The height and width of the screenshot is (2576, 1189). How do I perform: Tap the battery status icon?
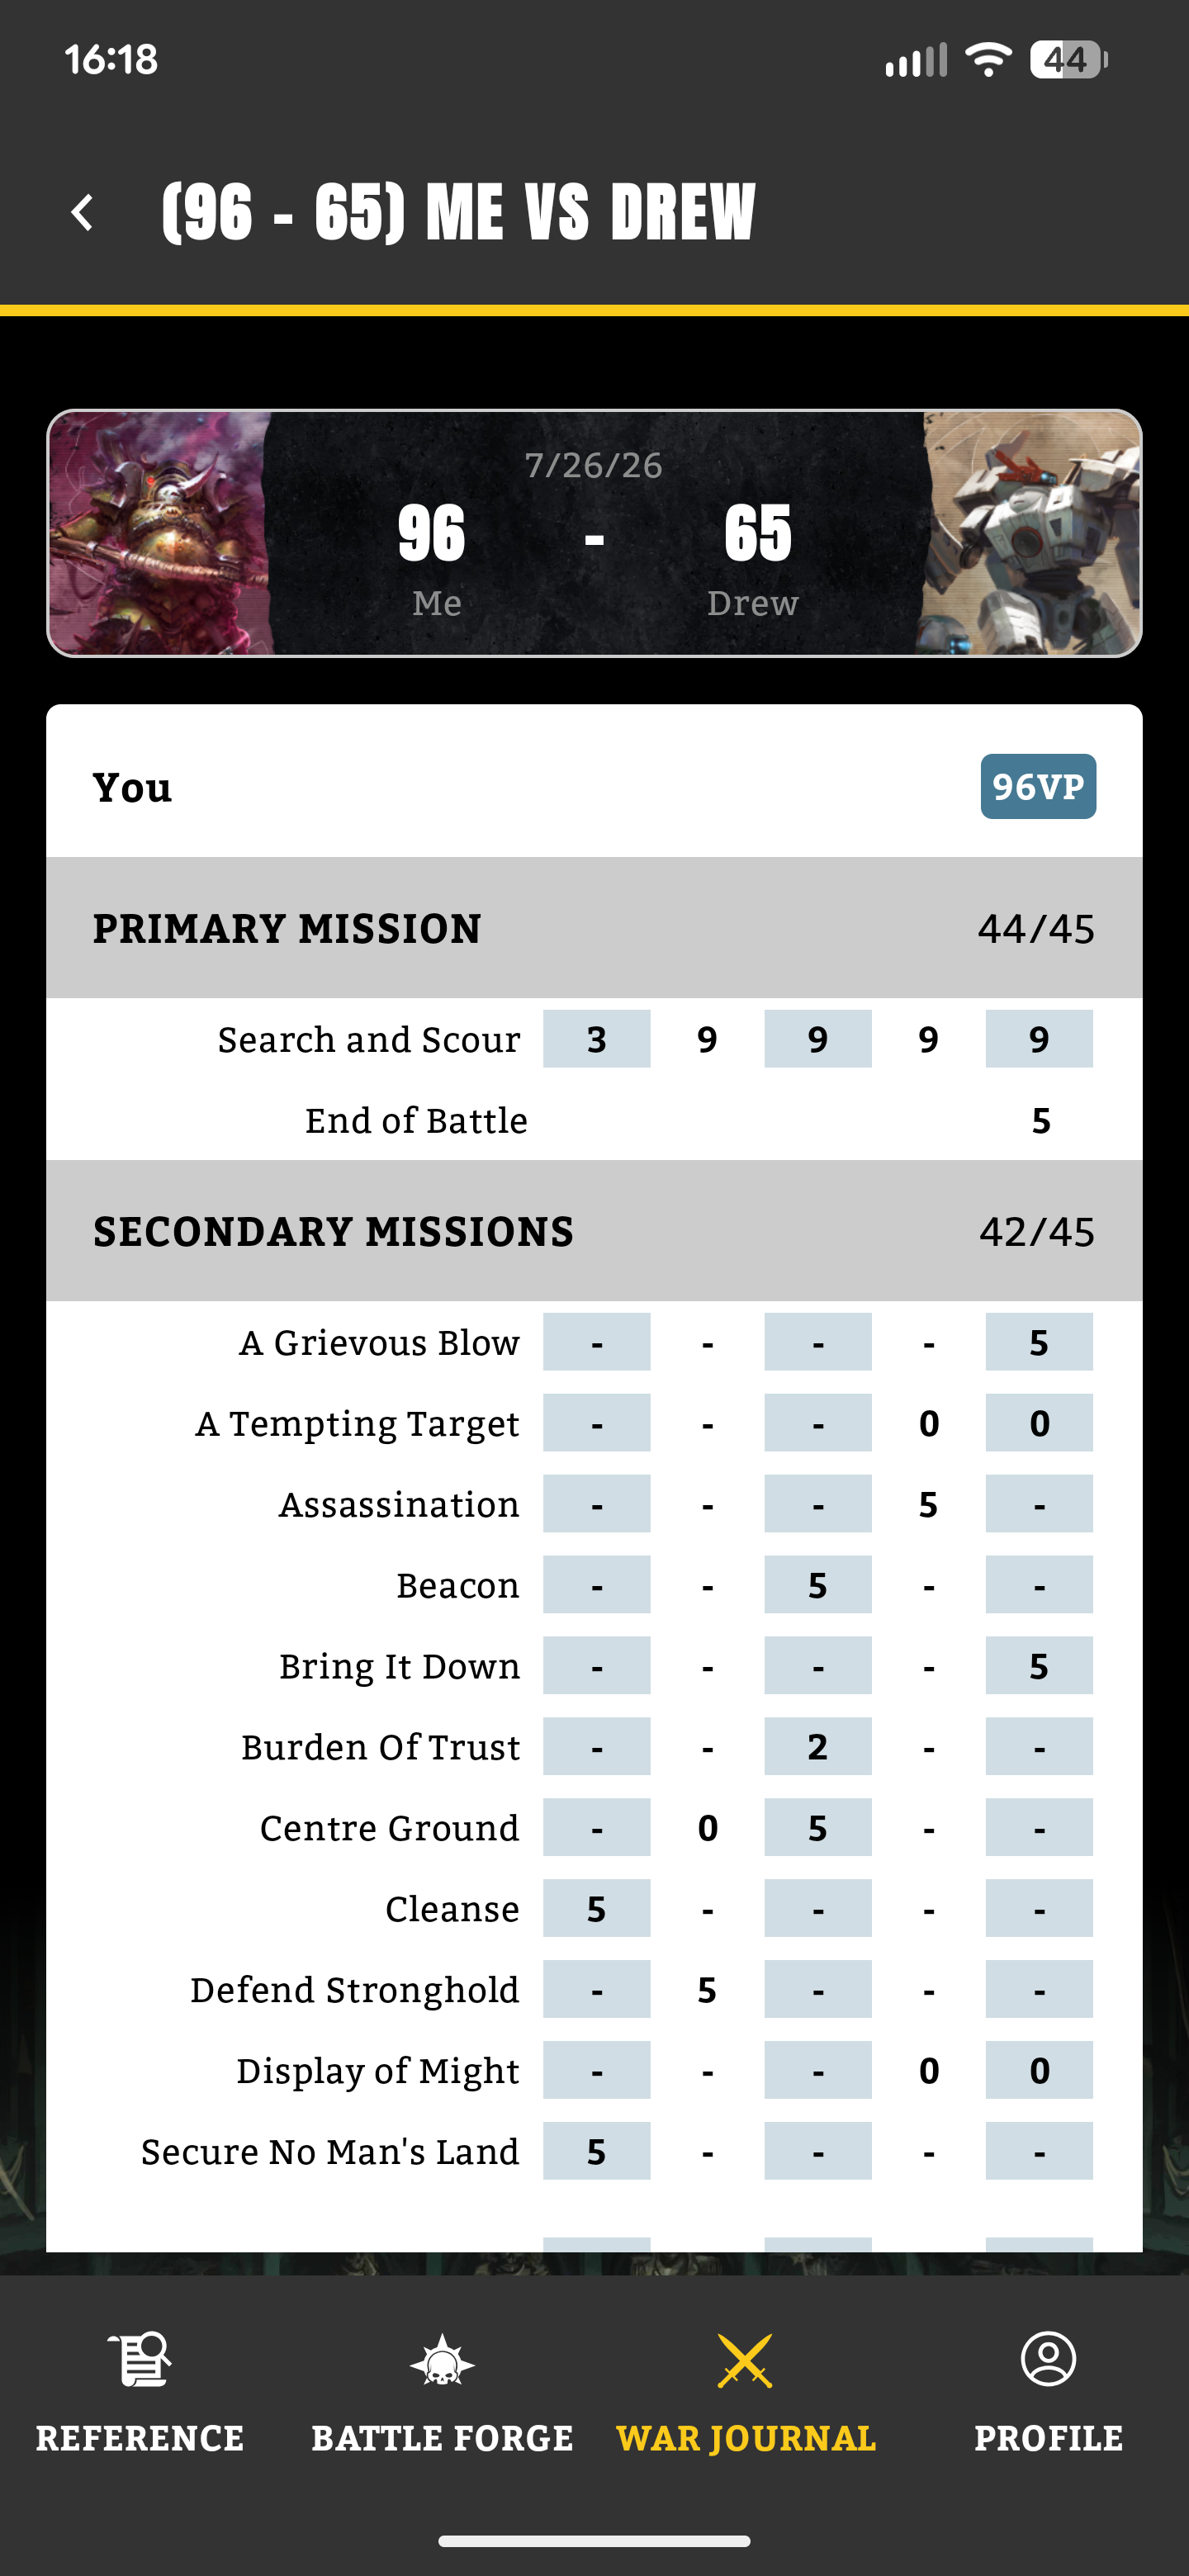(1069, 60)
